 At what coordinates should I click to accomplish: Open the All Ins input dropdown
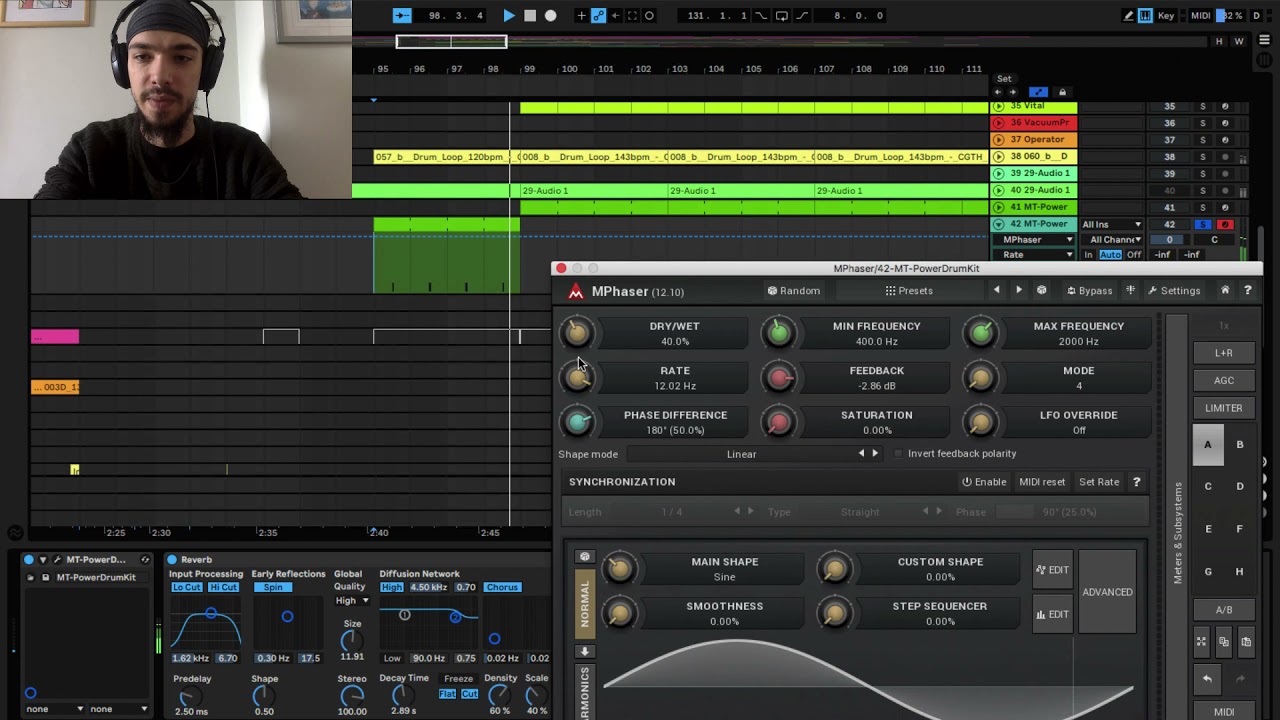coord(1111,225)
